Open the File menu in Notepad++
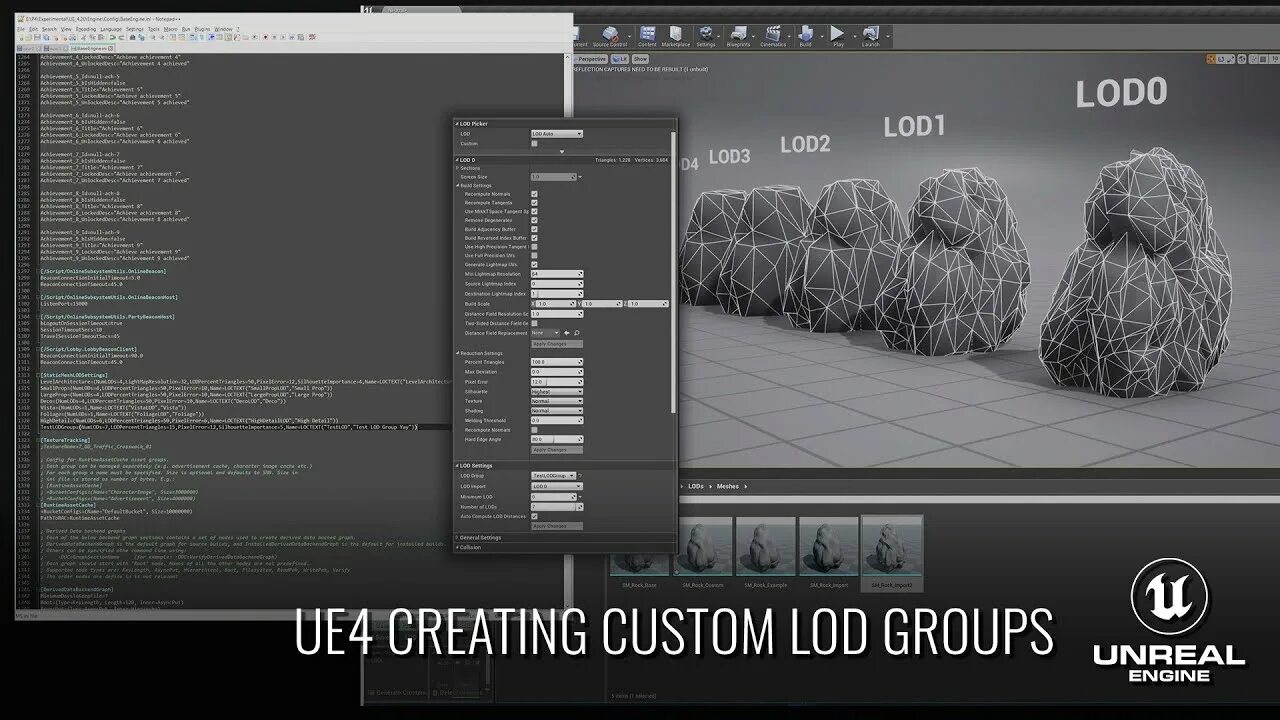This screenshot has height=720, width=1280. tap(22, 29)
